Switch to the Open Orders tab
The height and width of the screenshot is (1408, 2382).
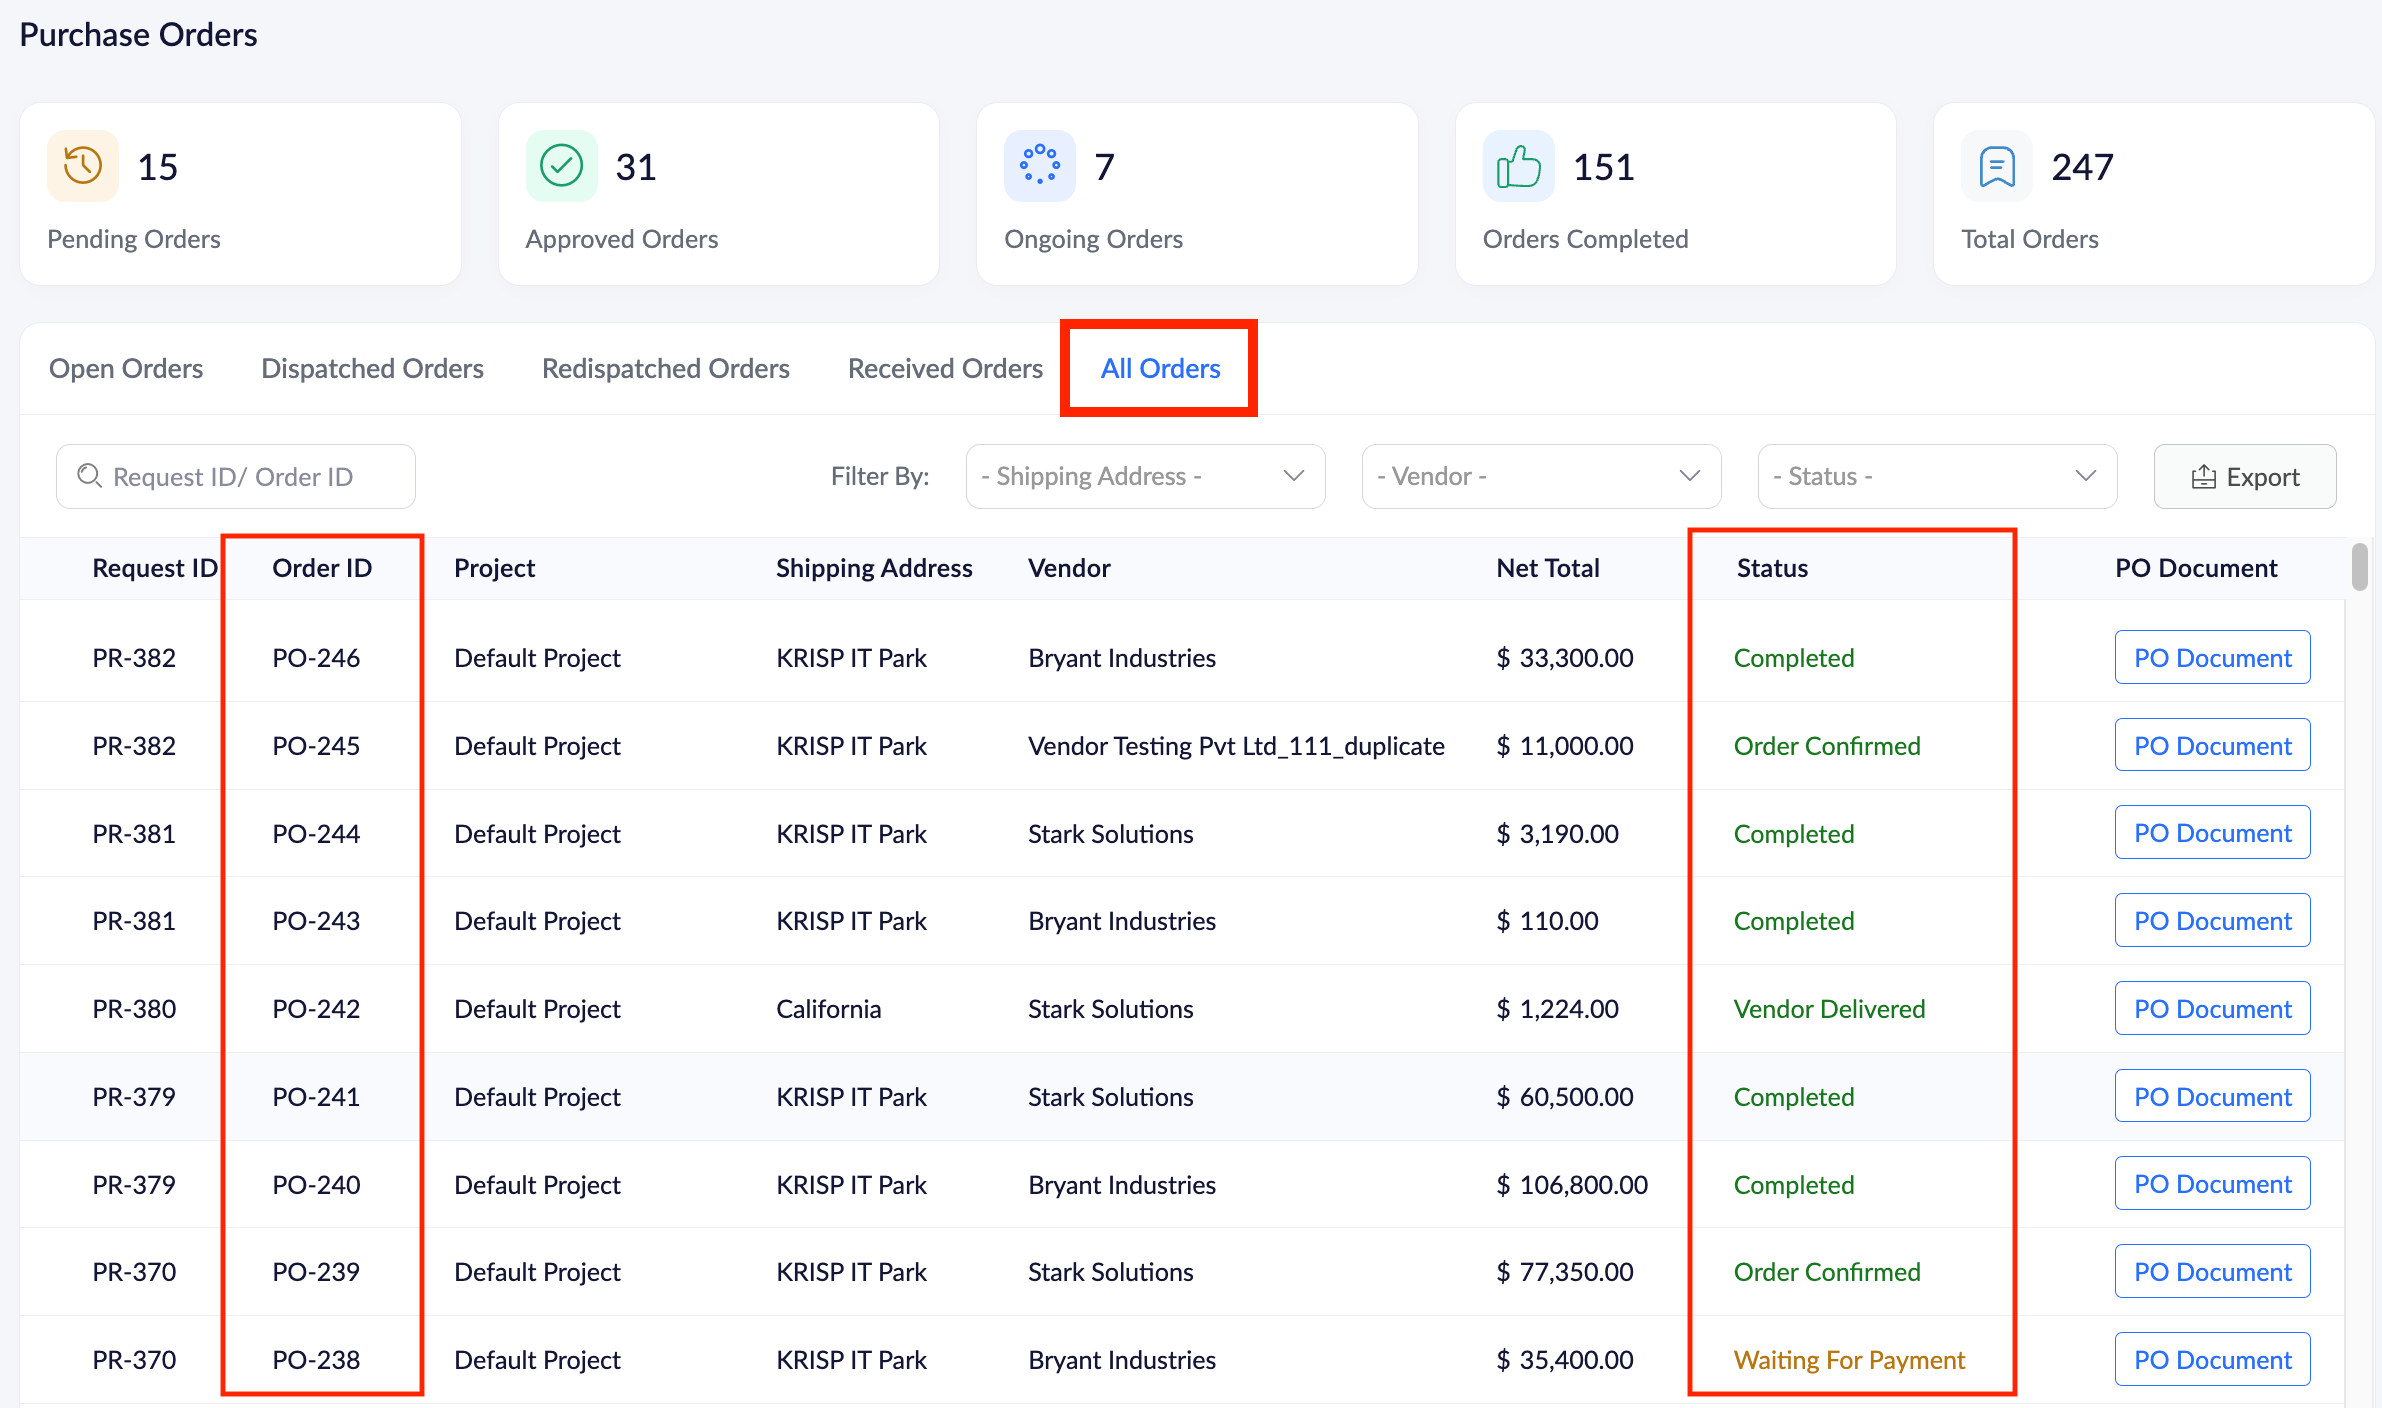point(126,368)
